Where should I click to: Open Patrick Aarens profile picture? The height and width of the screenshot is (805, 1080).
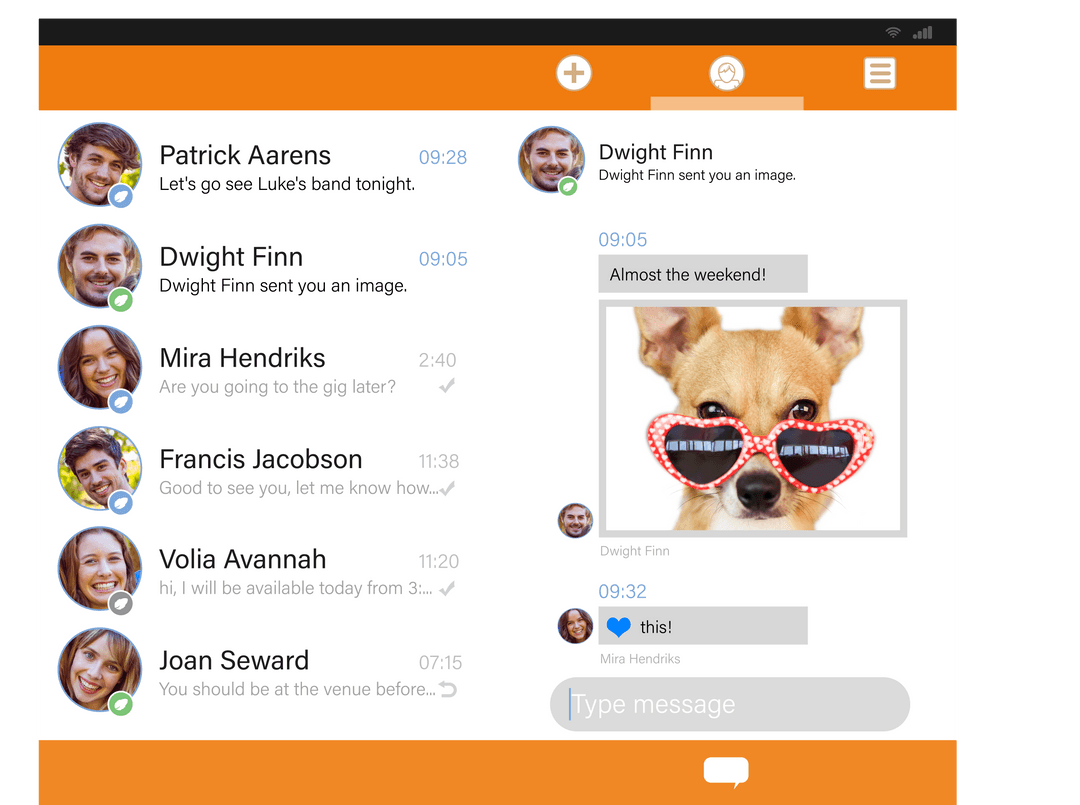coord(100,164)
